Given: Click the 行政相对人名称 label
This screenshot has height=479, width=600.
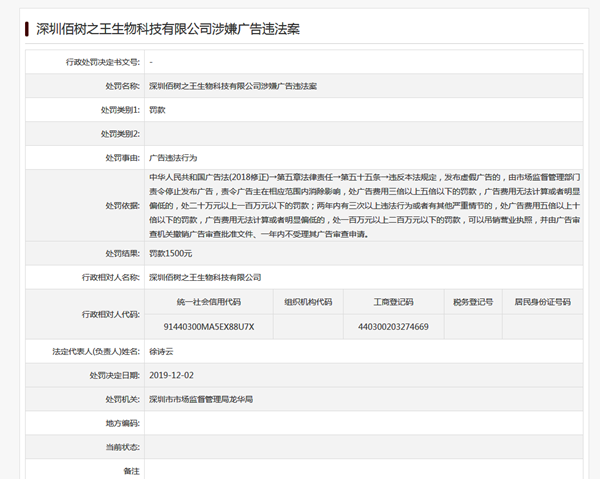Looking at the screenshot, I should (x=111, y=277).
